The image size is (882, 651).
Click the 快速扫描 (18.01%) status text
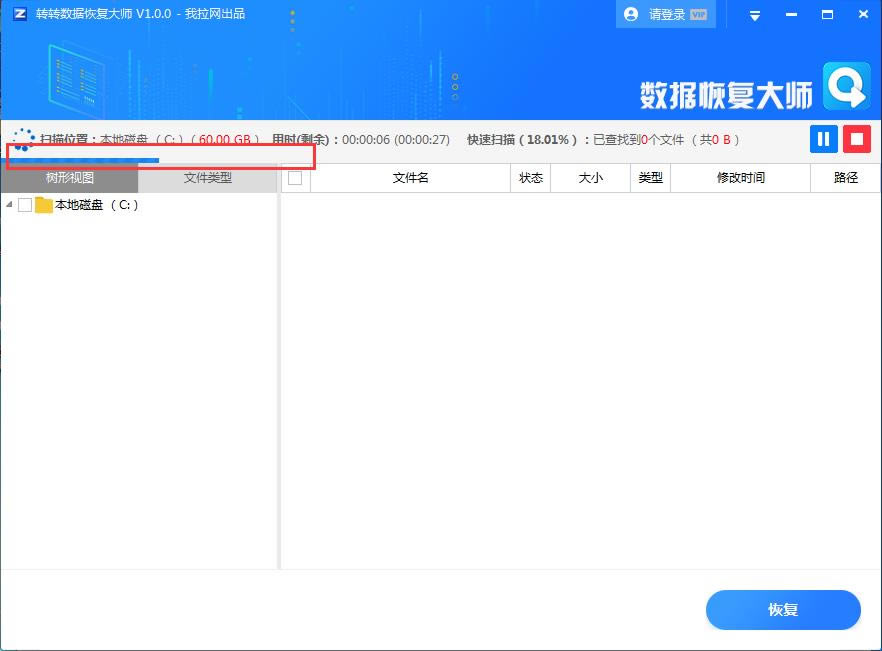[521, 140]
